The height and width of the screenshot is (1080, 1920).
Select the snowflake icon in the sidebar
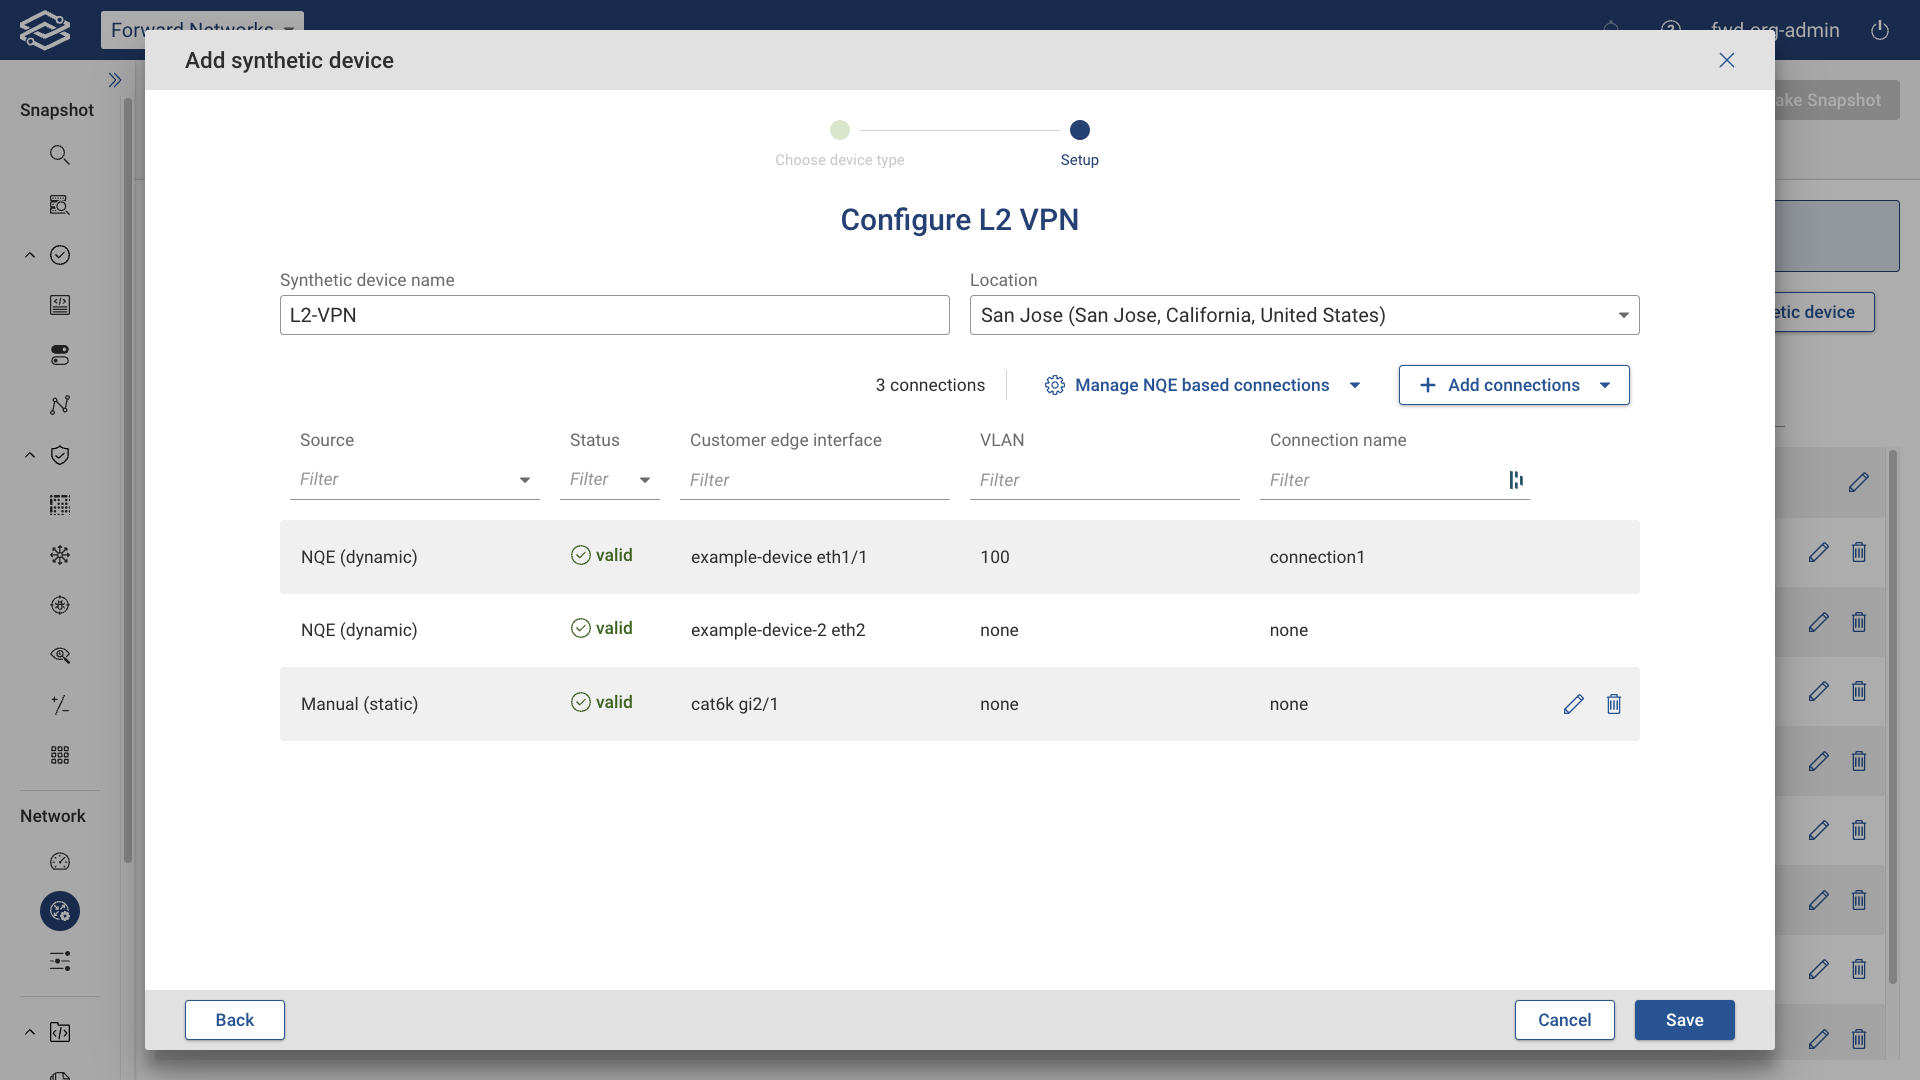(60, 555)
